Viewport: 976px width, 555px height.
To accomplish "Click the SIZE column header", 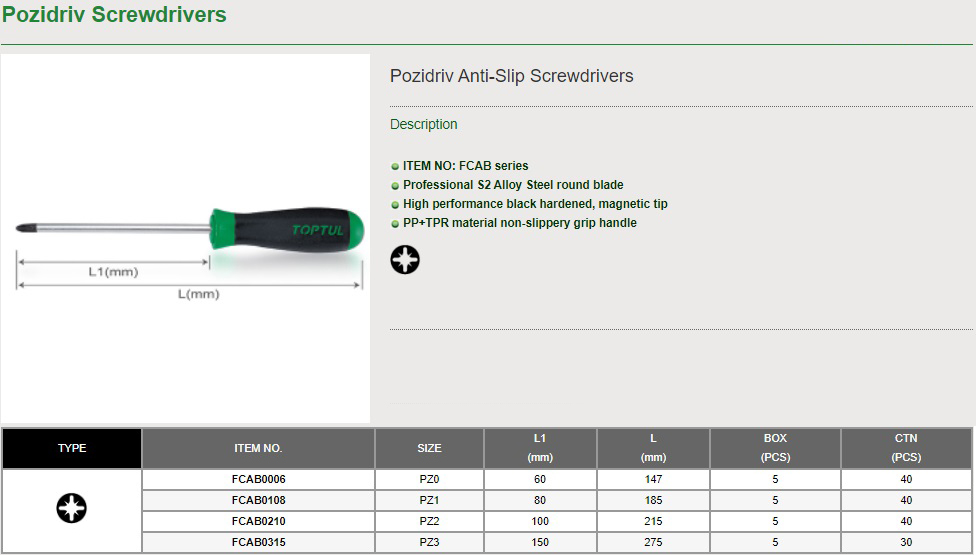I will 429,448.
